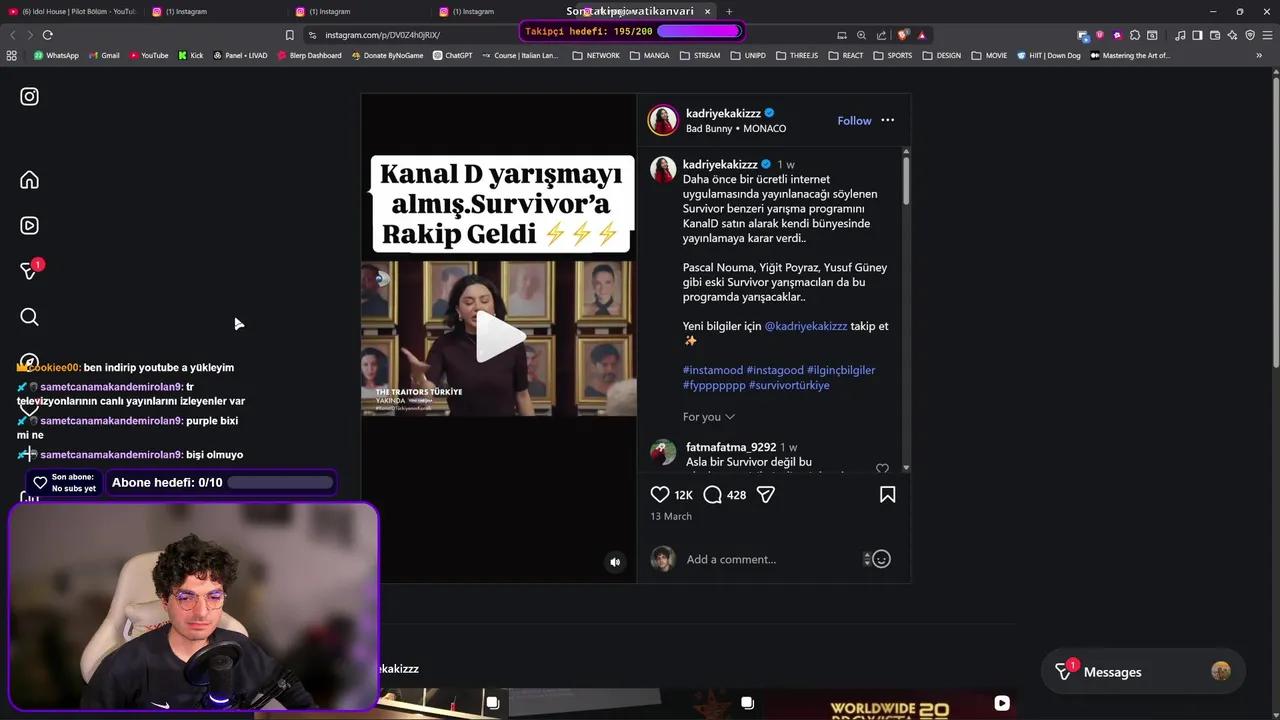Screen dimensions: 1280x720
Task: Expand the MANGA bookmarks folder
Action: [650, 56]
